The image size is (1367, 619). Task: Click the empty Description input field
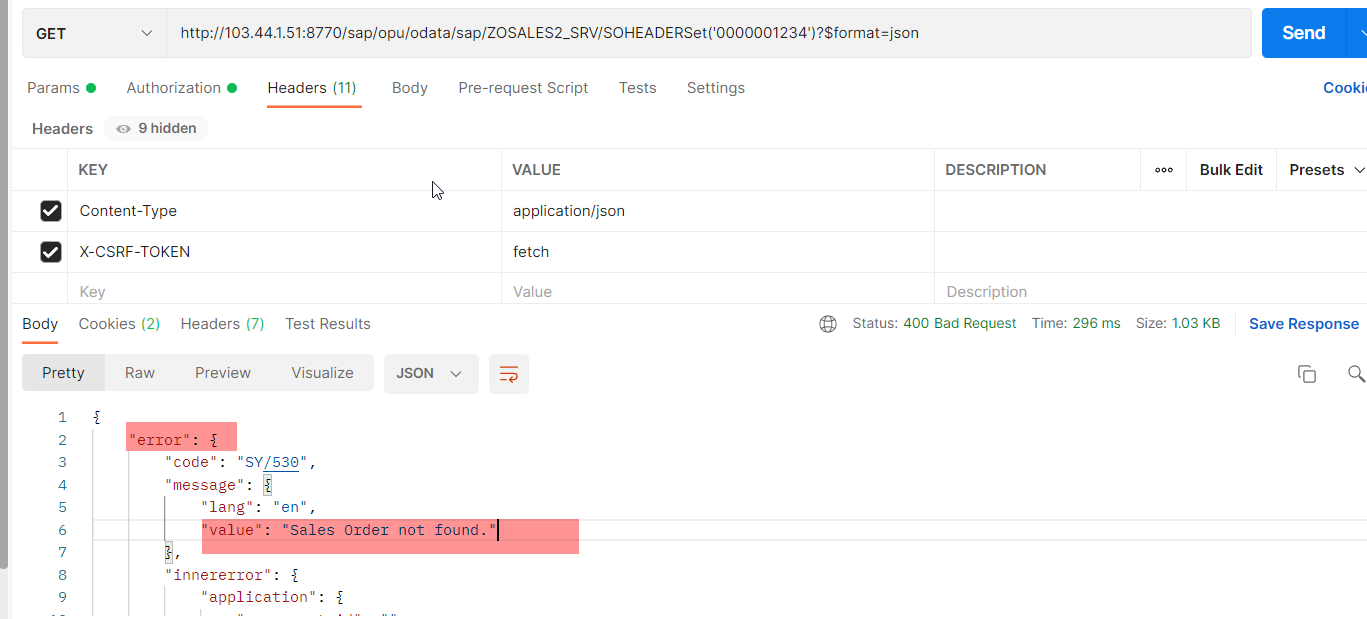[1150, 290]
